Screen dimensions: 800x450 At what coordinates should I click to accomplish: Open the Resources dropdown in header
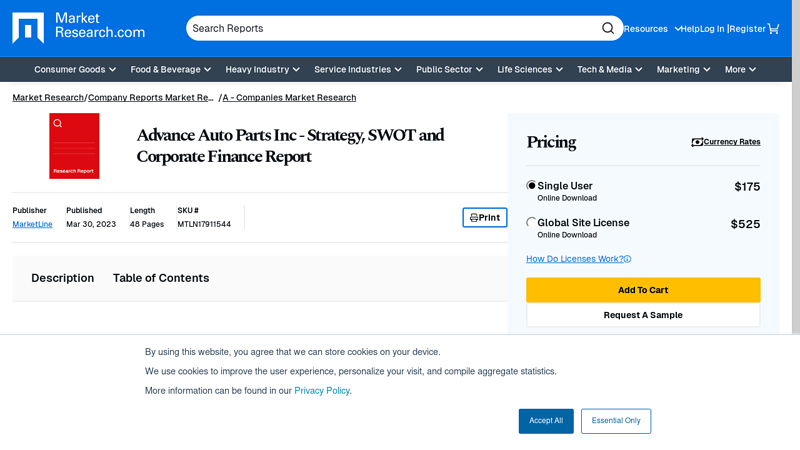652,29
